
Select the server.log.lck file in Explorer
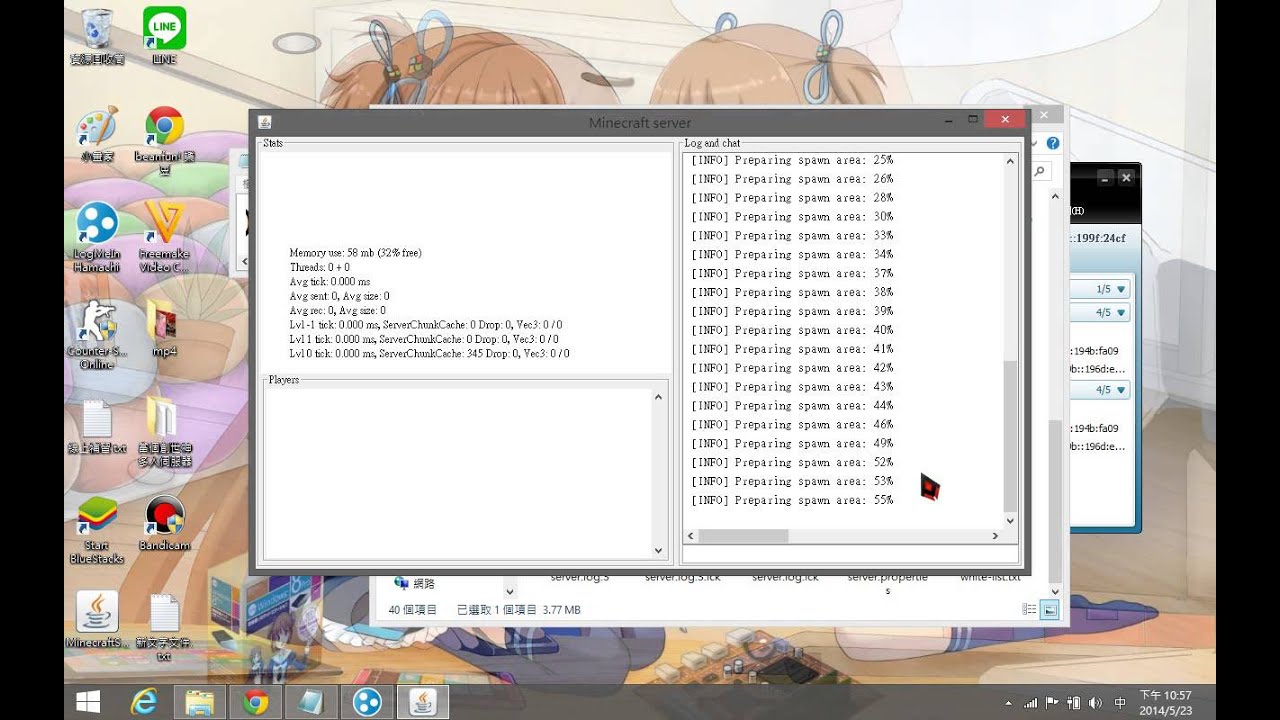coord(785,577)
